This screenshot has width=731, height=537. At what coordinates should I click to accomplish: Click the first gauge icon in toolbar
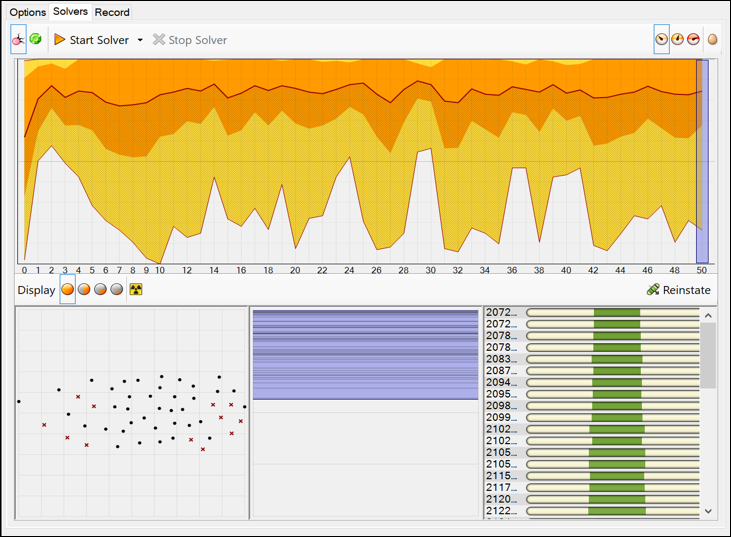661,40
